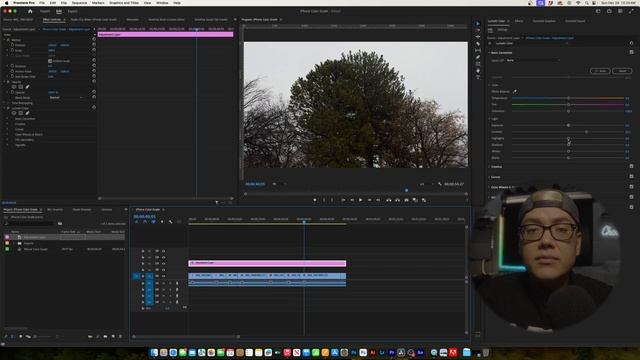The image size is (640, 360).
Task: Expand Time Remapping in Effect Controls
Action: [4, 103]
